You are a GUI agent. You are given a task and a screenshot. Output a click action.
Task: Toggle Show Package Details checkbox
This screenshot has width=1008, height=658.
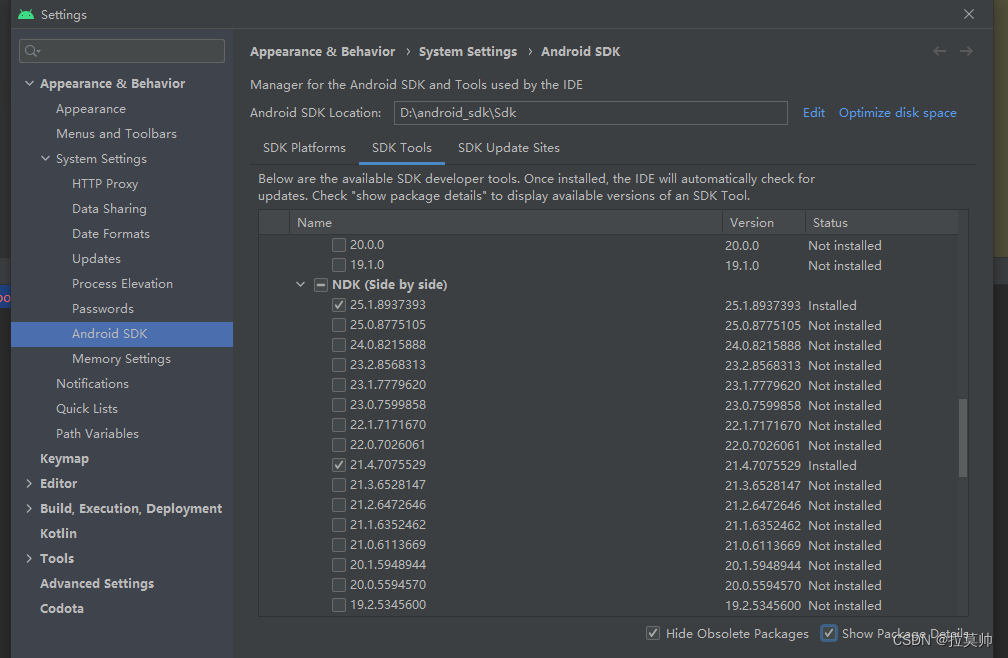pos(829,633)
